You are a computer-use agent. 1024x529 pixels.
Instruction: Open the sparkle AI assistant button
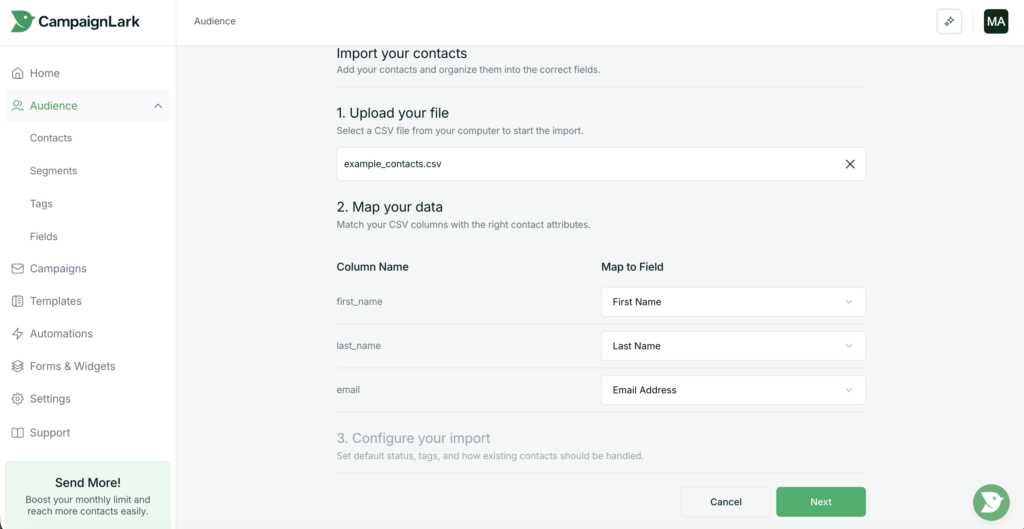point(949,21)
